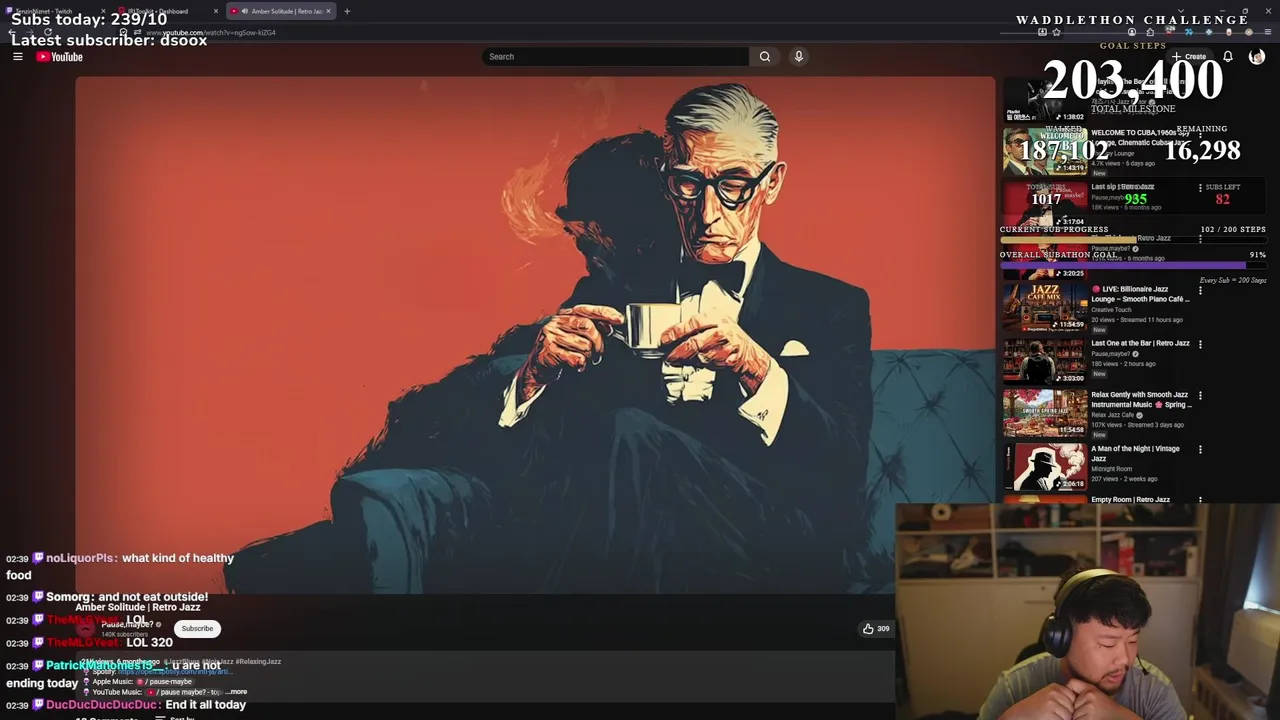The height and width of the screenshot is (720, 1280).
Task: Click DucDucDucDucDuc chat username
Action: [x=103, y=705]
